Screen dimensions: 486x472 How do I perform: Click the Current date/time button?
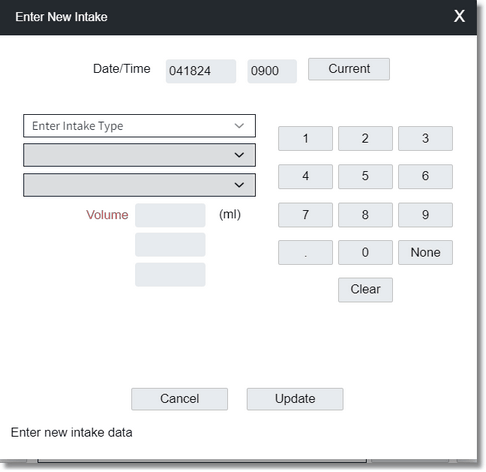[x=349, y=69]
